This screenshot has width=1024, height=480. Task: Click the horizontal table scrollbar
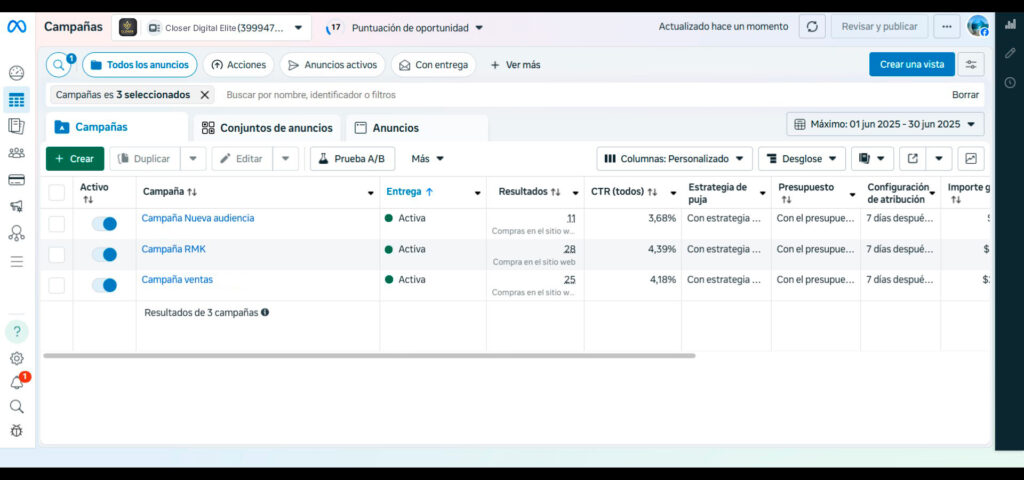click(x=369, y=356)
